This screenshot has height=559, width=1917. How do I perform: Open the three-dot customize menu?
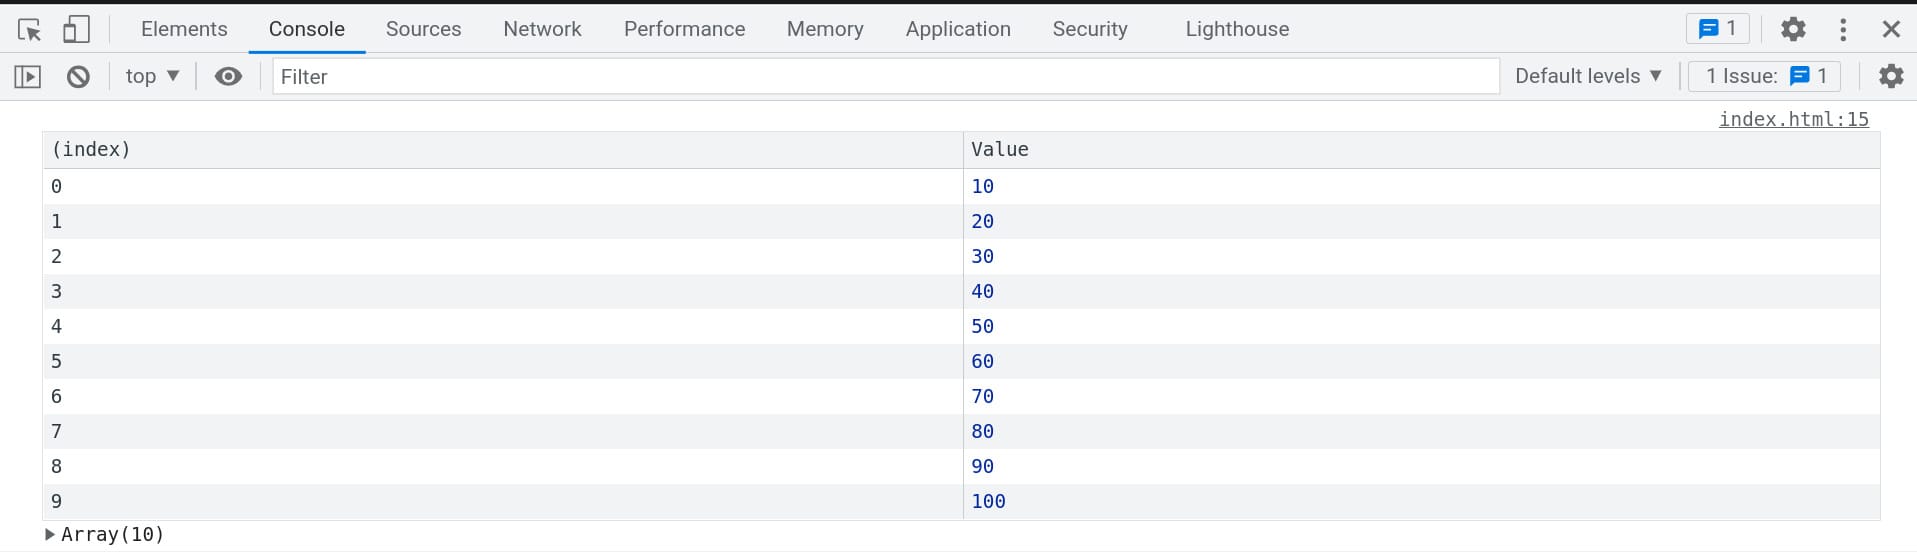coord(1843,29)
